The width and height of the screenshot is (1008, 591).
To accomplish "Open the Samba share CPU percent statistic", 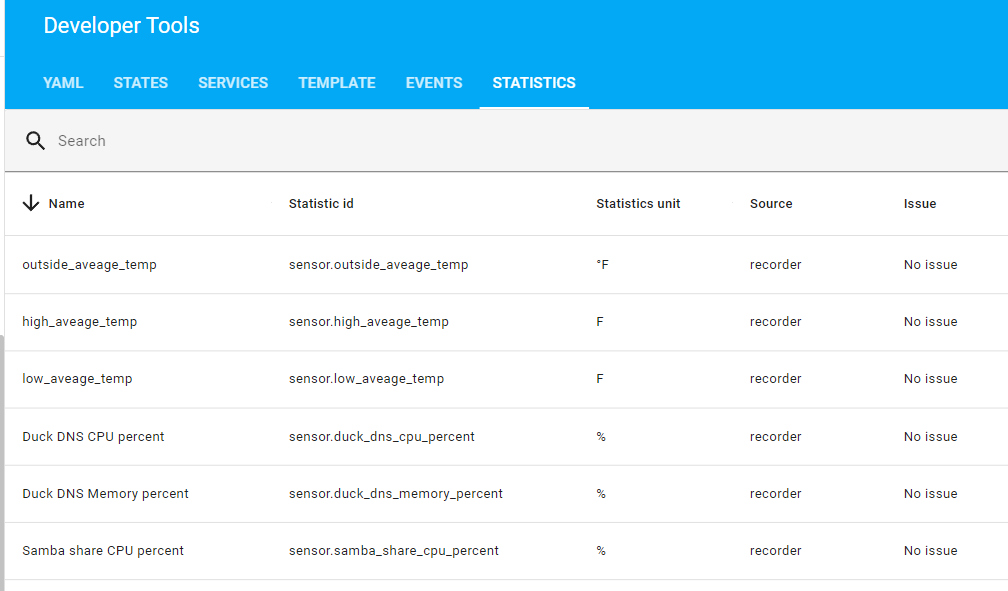I will [x=103, y=550].
